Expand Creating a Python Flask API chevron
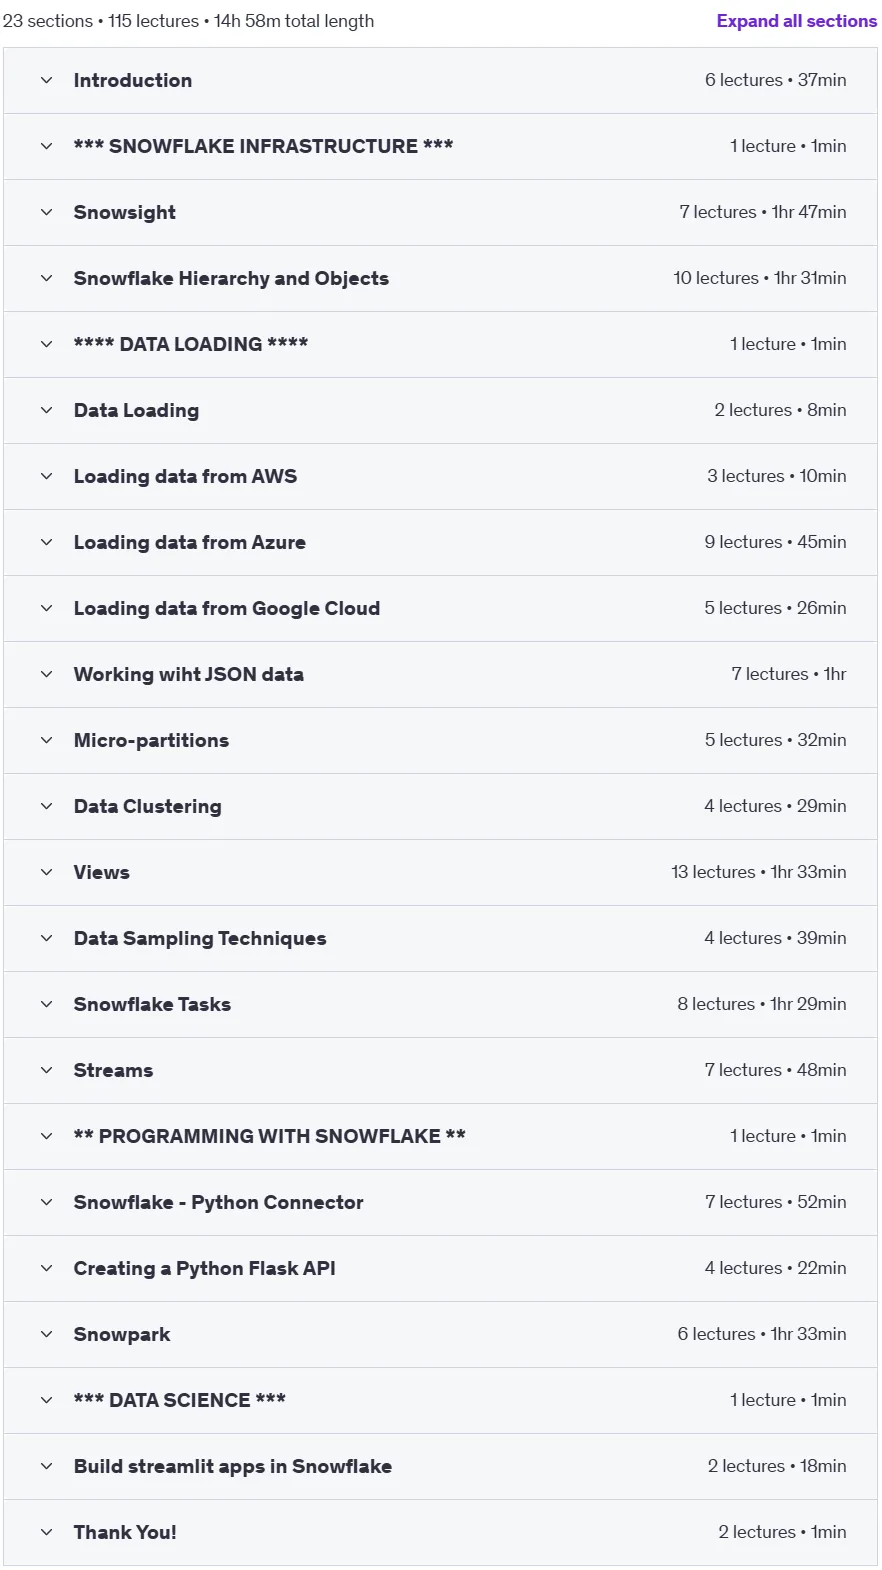Viewport: 882px width, 1570px height. (46, 1268)
